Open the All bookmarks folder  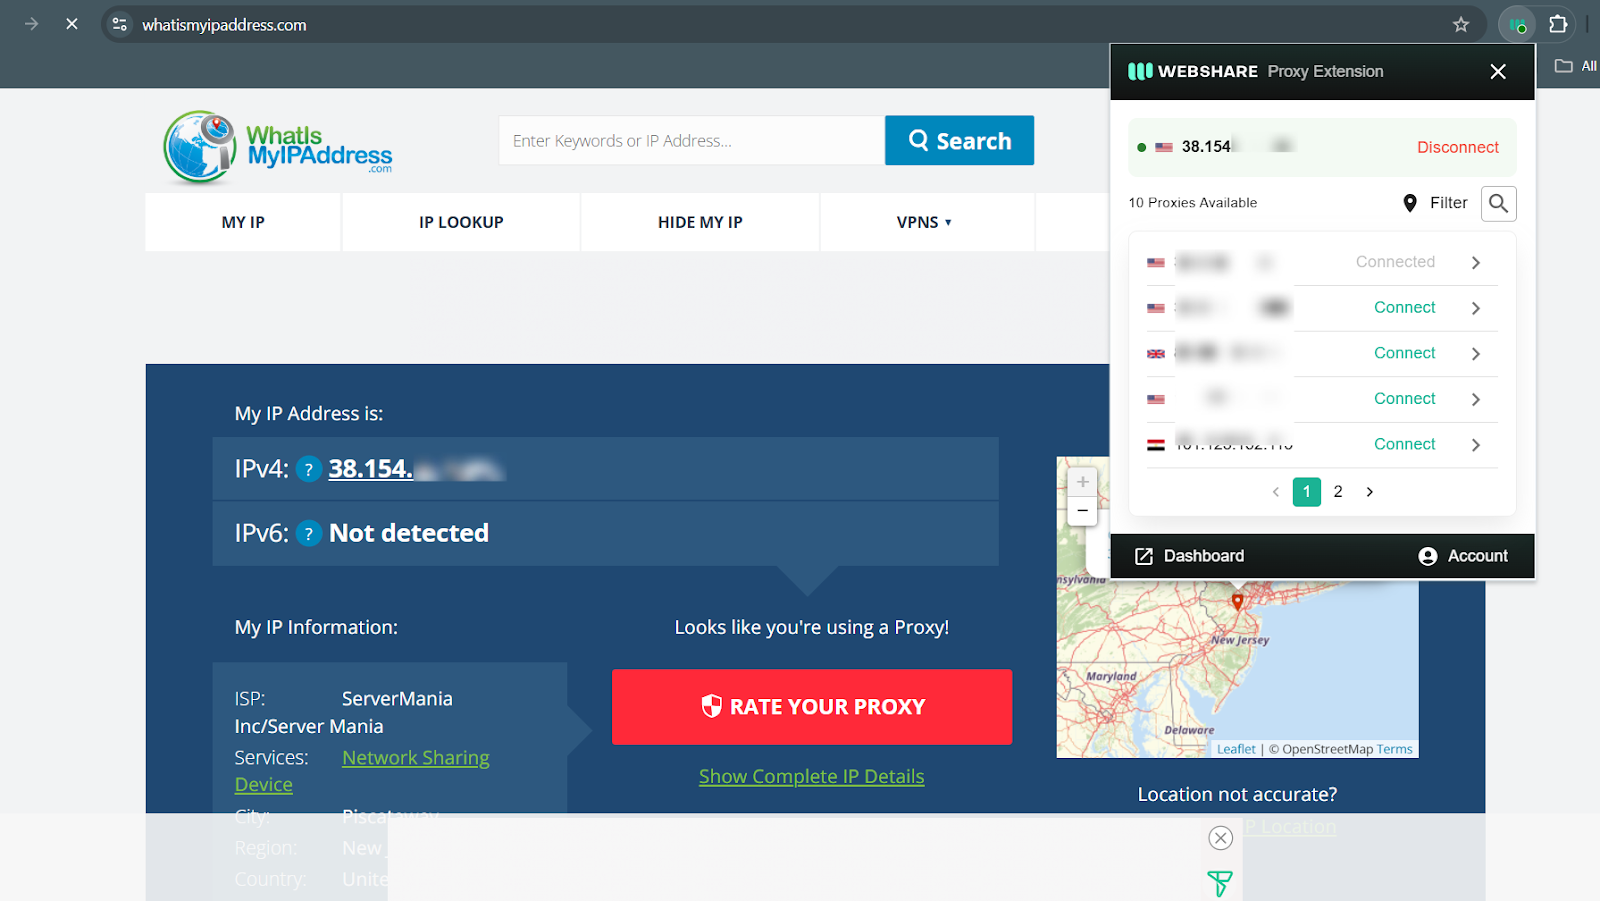(1576, 66)
